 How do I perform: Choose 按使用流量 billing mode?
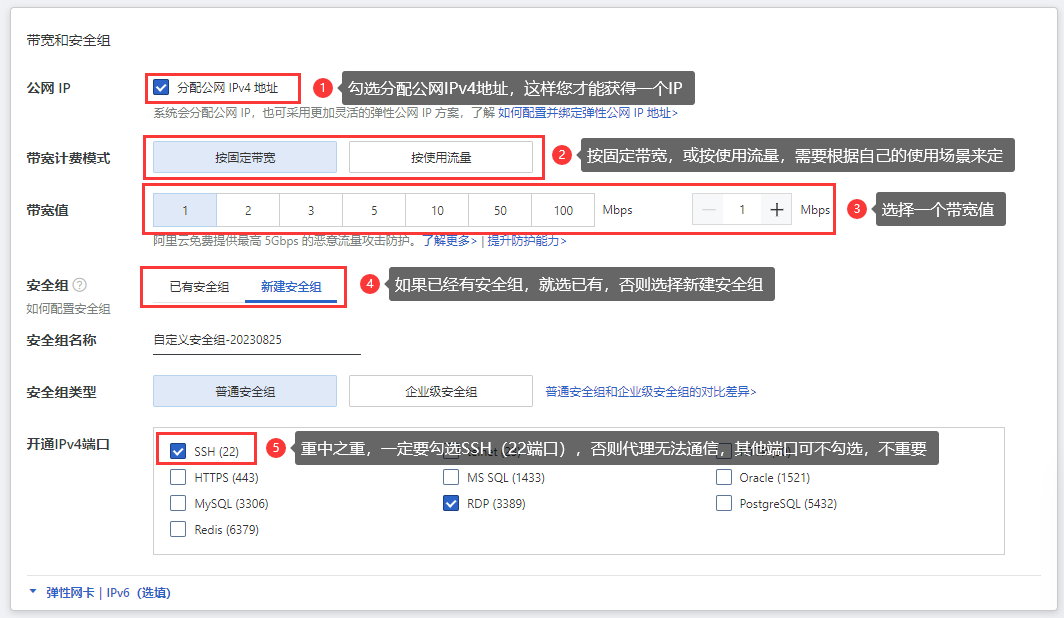pyautogui.click(x=440, y=158)
